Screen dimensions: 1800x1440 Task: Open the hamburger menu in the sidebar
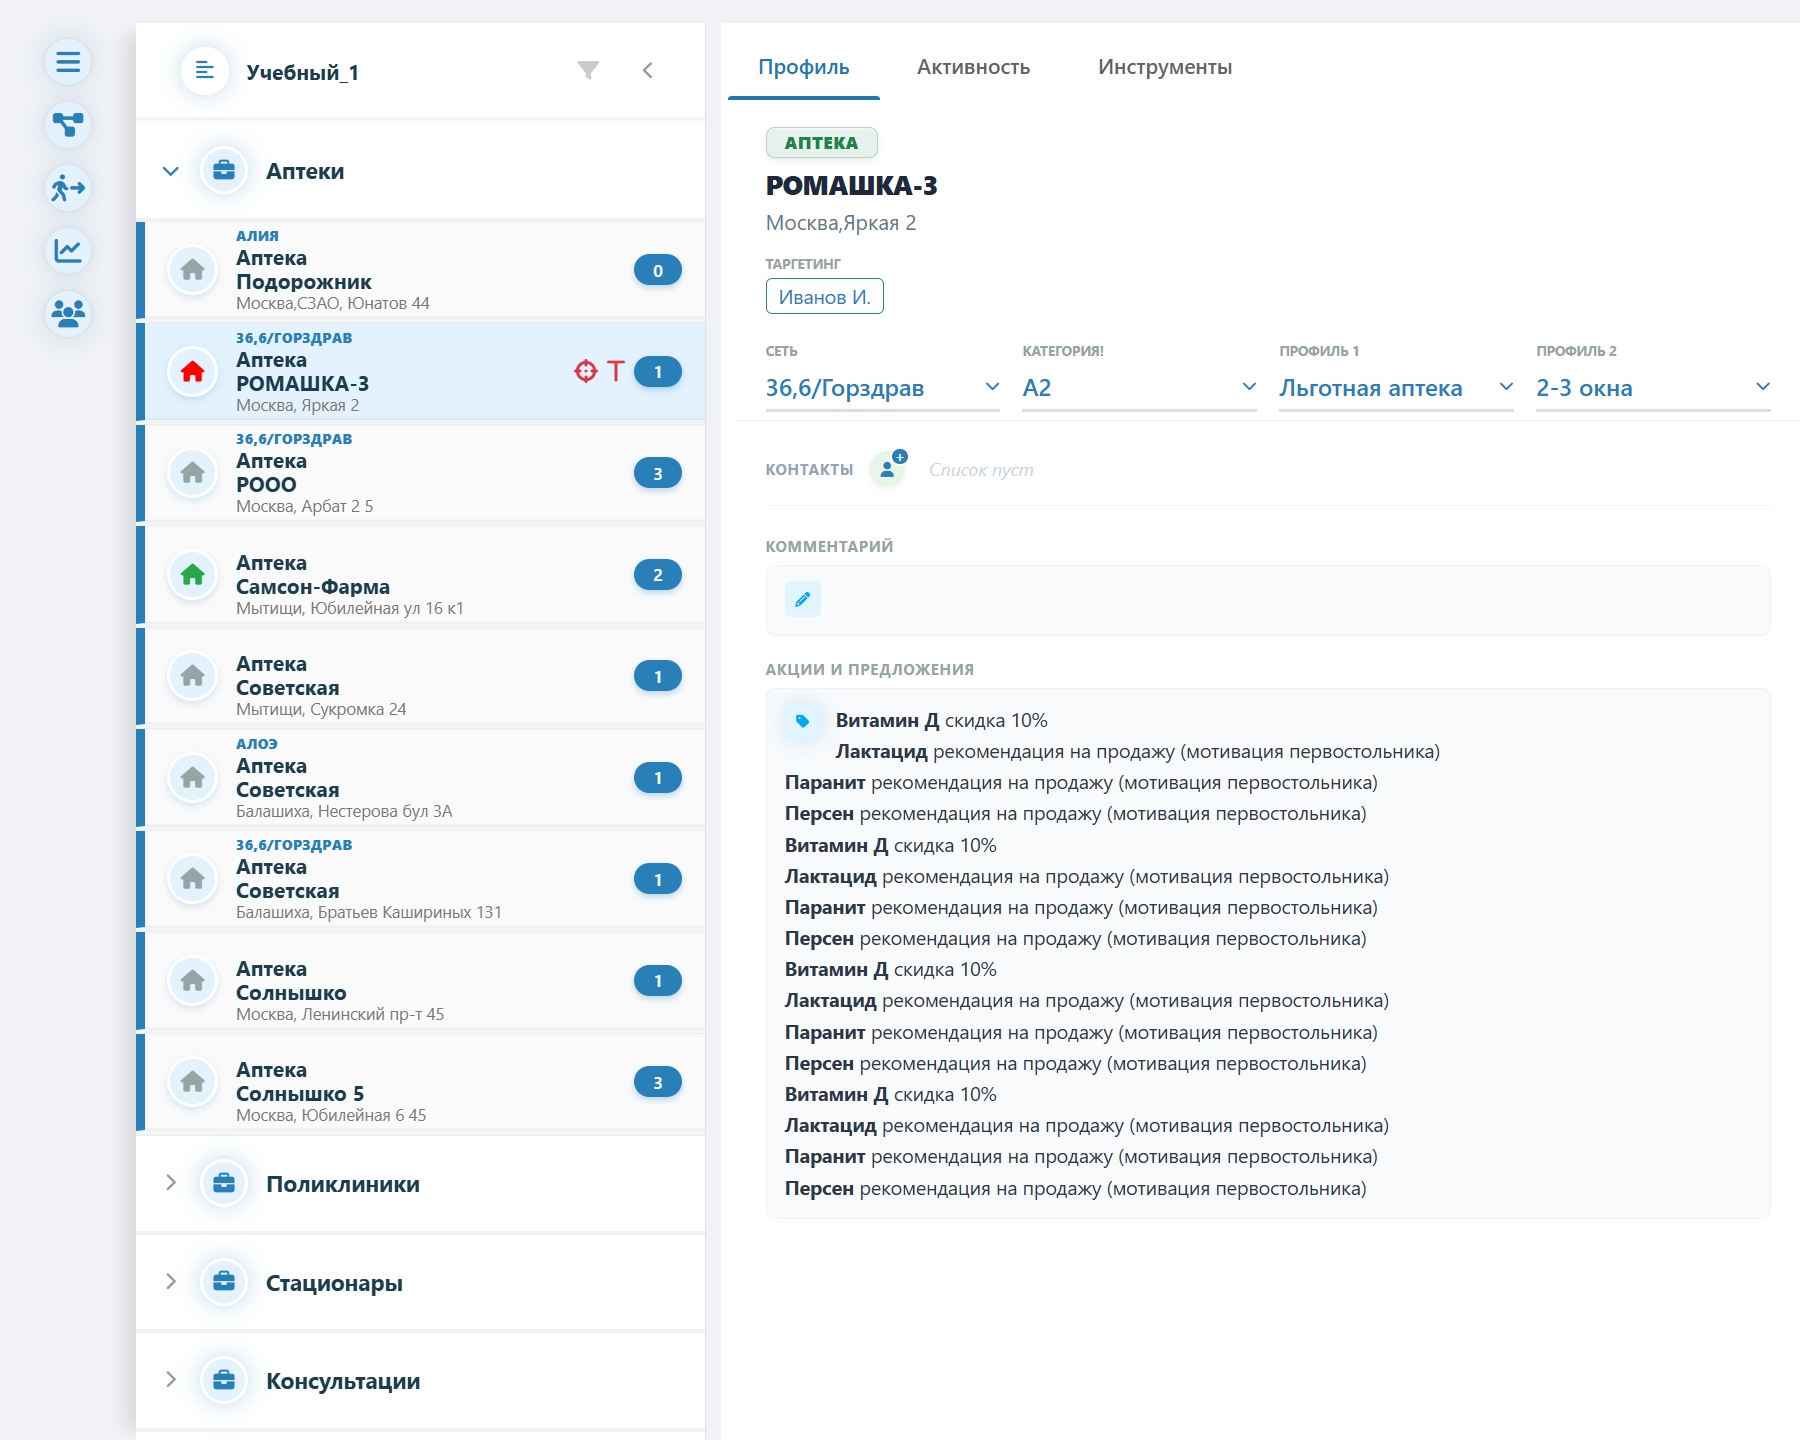pos(66,62)
